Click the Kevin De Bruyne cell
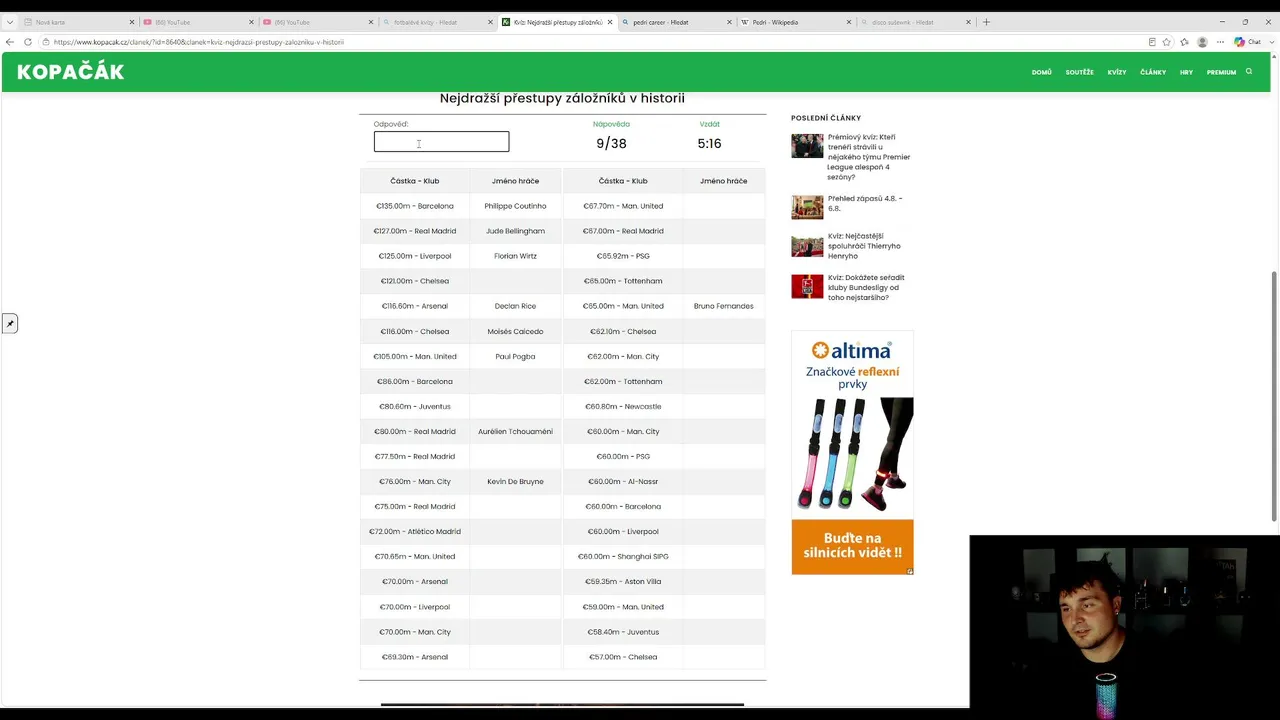 pyautogui.click(x=515, y=481)
